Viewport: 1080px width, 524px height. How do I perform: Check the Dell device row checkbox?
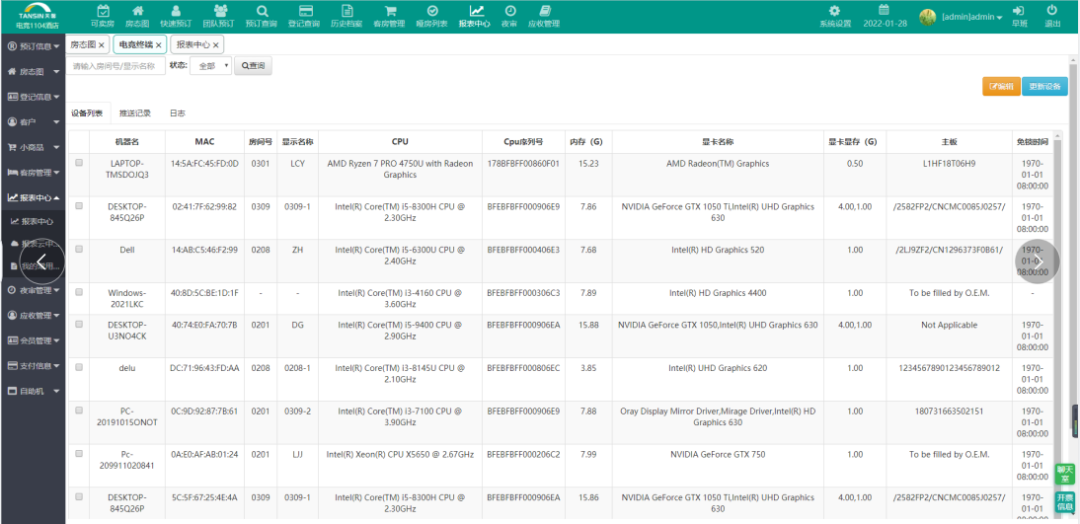coord(79,249)
